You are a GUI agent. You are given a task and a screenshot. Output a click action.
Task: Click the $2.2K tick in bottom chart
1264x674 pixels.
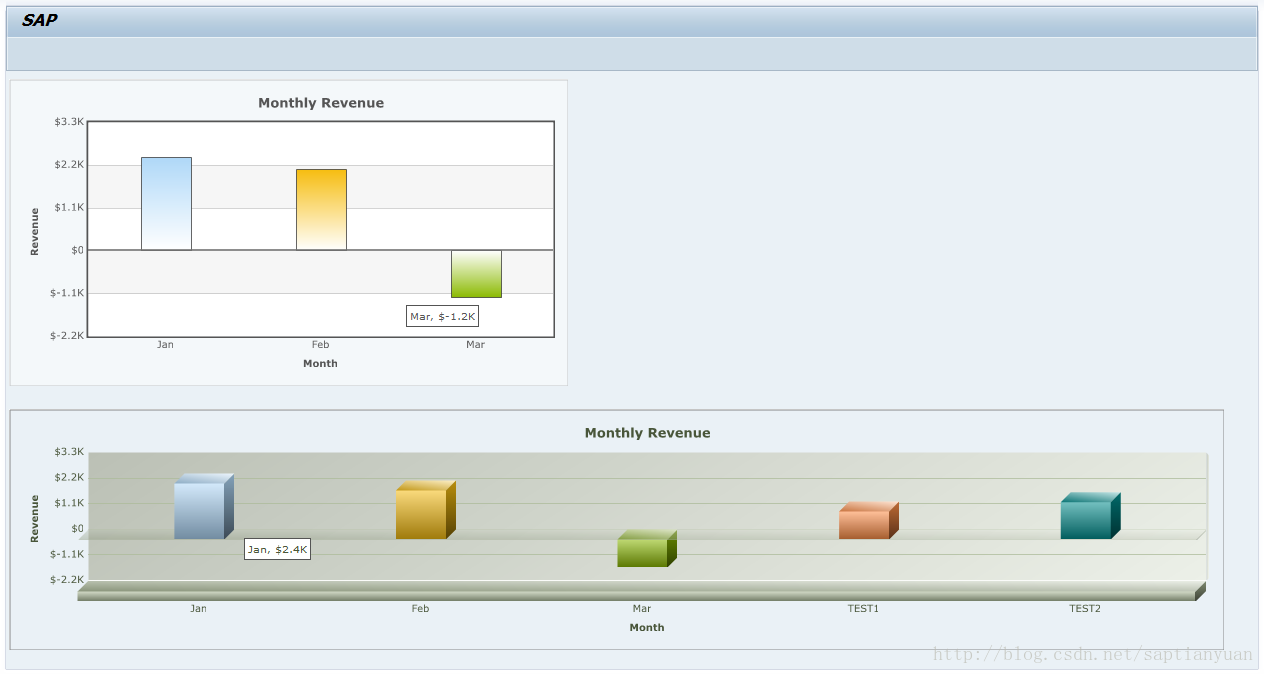pyautogui.click(x=69, y=477)
